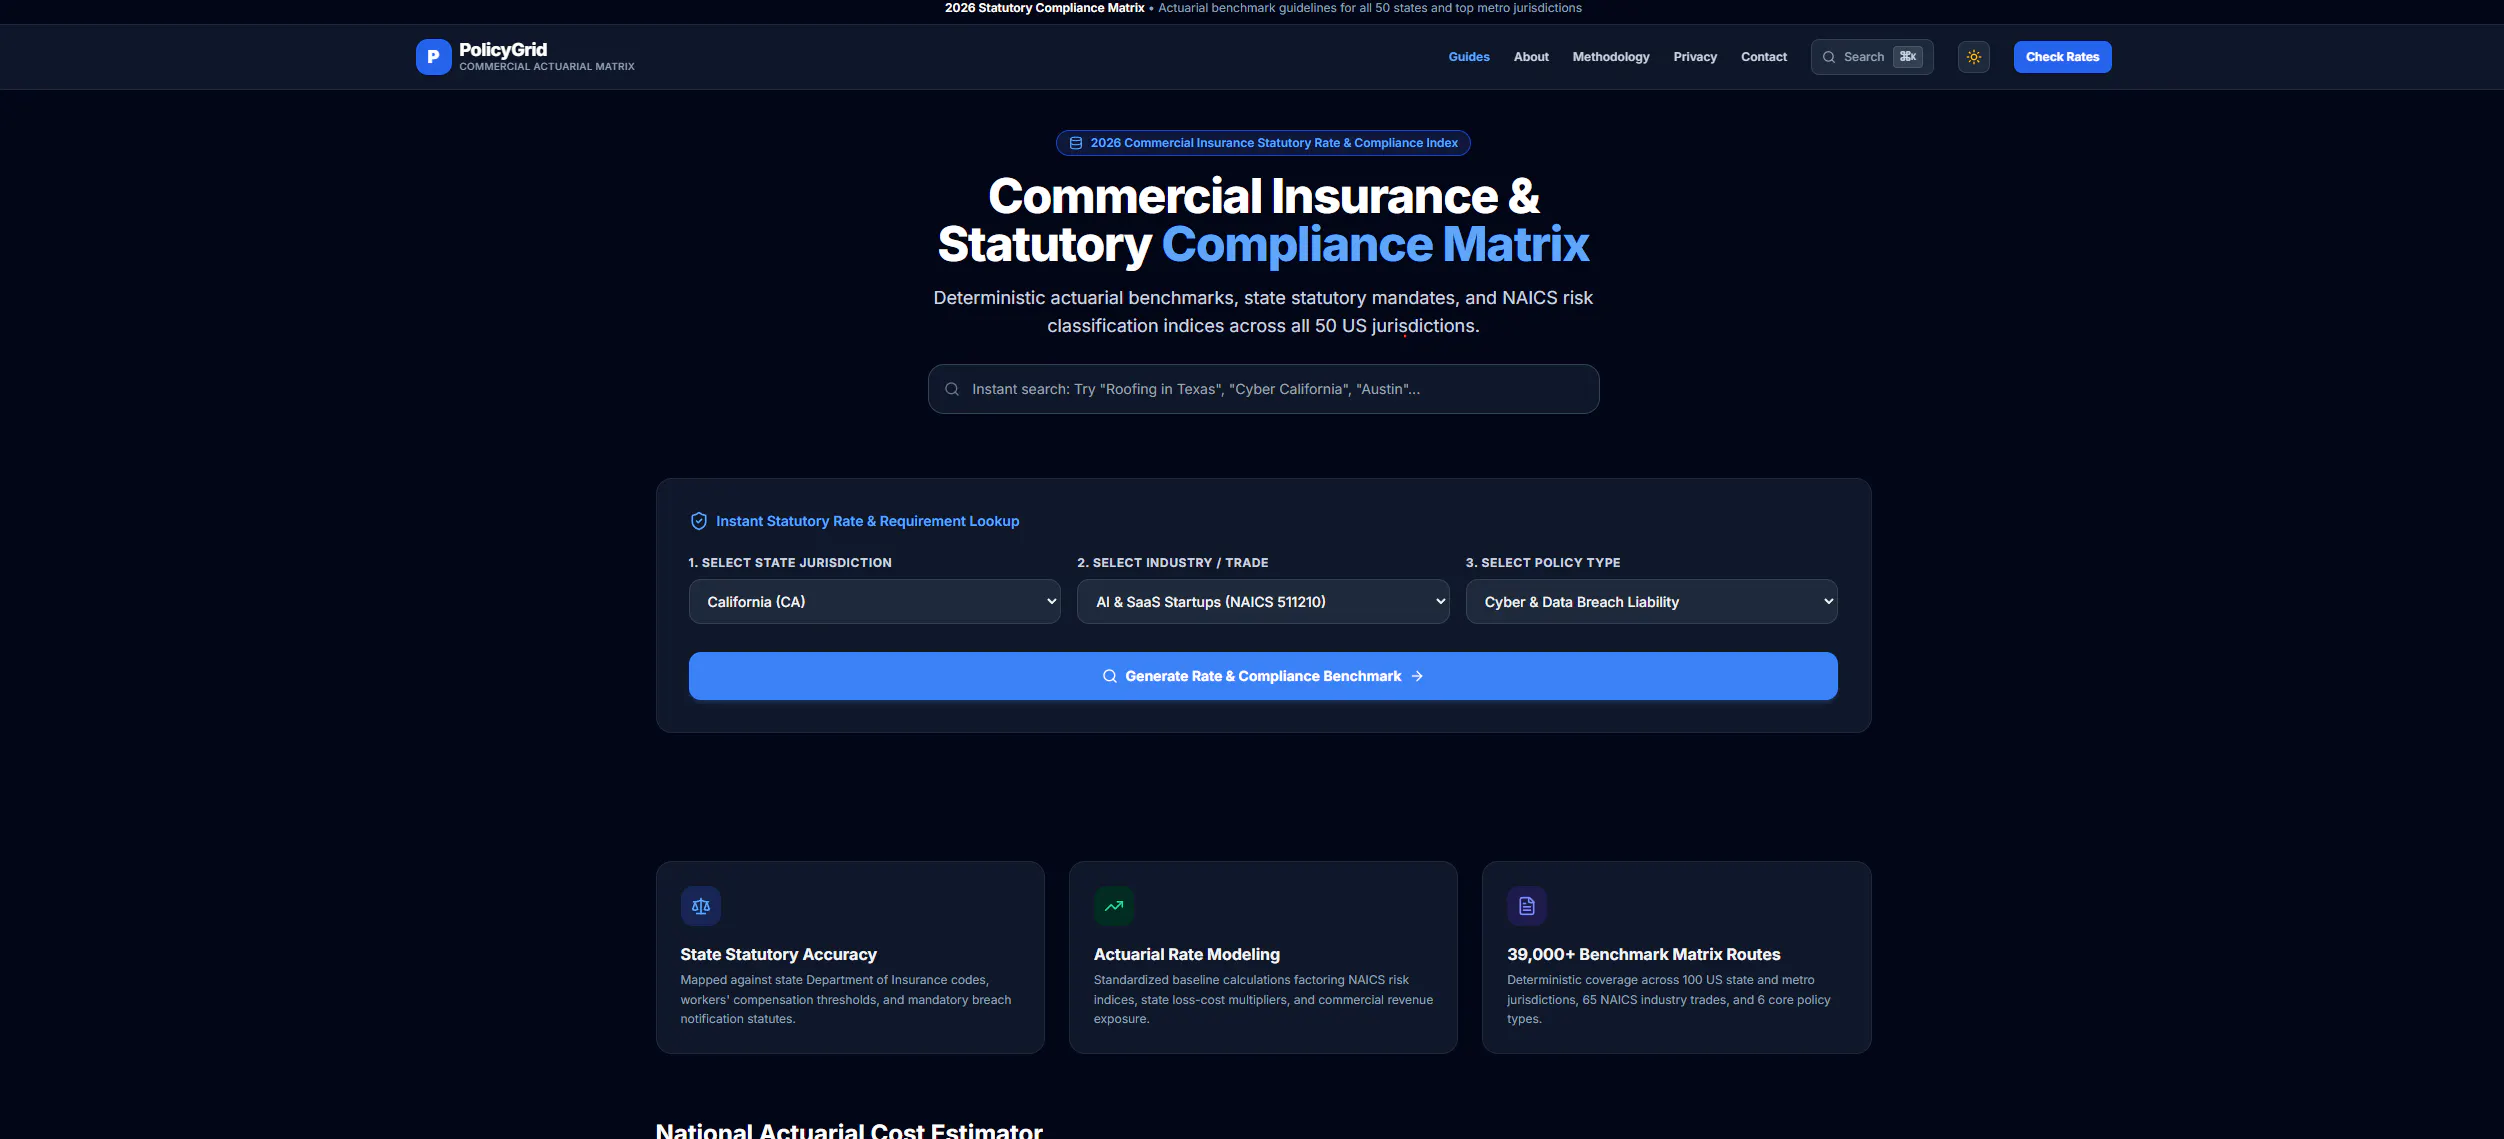Open the AI & SaaS Startups industry dropdown
Viewport: 2504px width, 1139px height.
tap(1263, 602)
